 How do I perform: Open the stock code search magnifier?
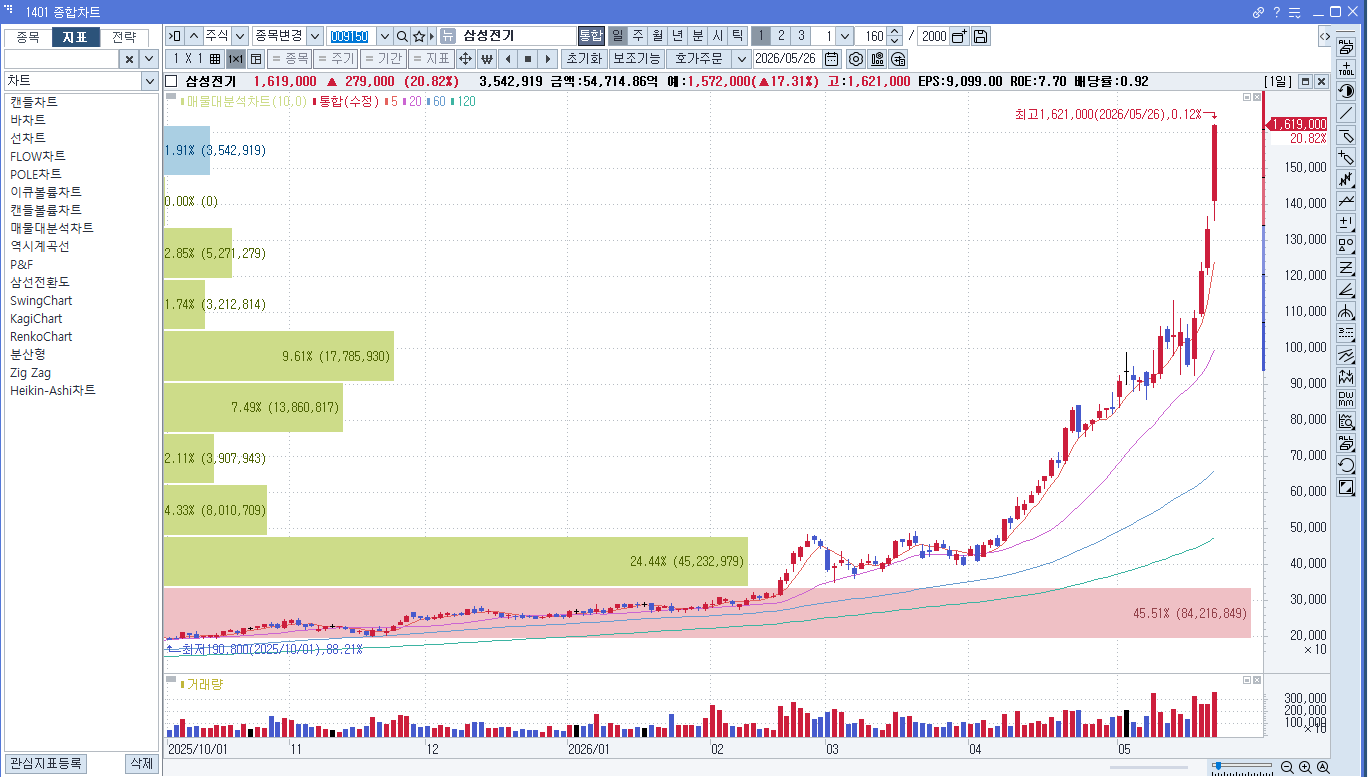402,36
